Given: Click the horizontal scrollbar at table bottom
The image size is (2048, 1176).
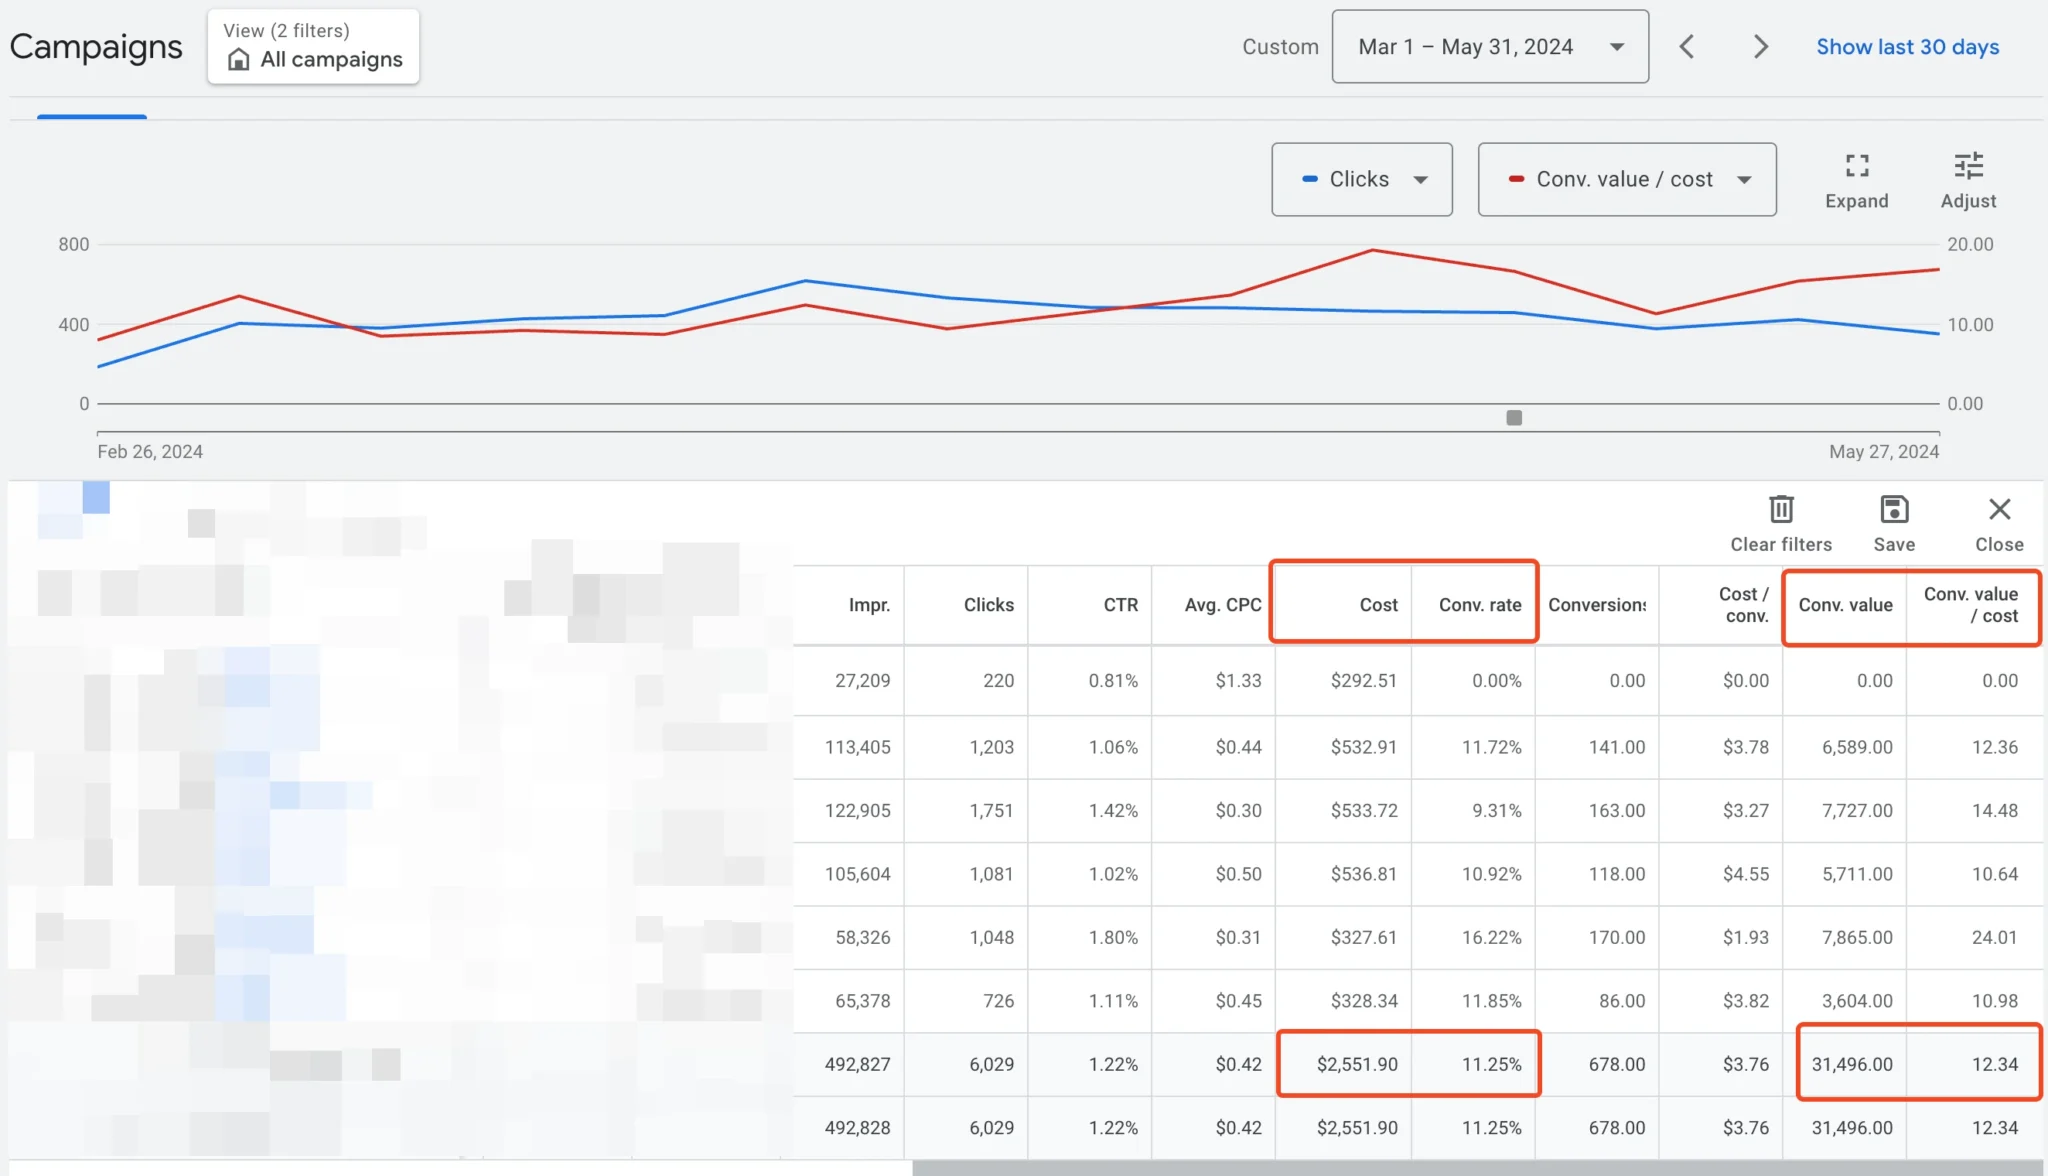Looking at the screenshot, I should (1475, 1168).
